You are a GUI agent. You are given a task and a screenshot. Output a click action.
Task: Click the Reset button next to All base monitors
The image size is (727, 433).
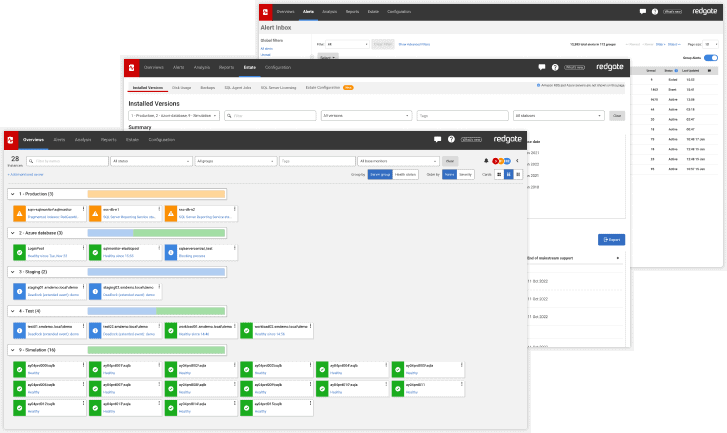[450, 161]
